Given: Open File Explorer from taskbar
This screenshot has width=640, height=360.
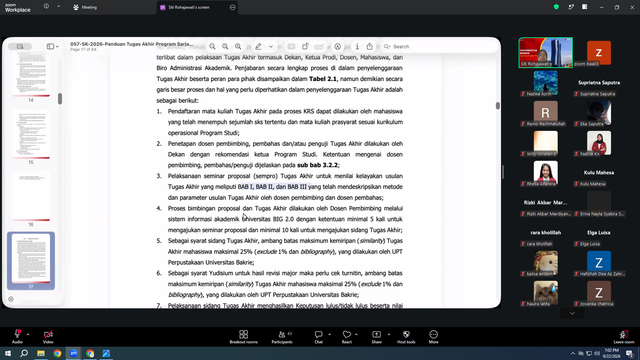Looking at the screenshot, I should click(x=41, y=353).
